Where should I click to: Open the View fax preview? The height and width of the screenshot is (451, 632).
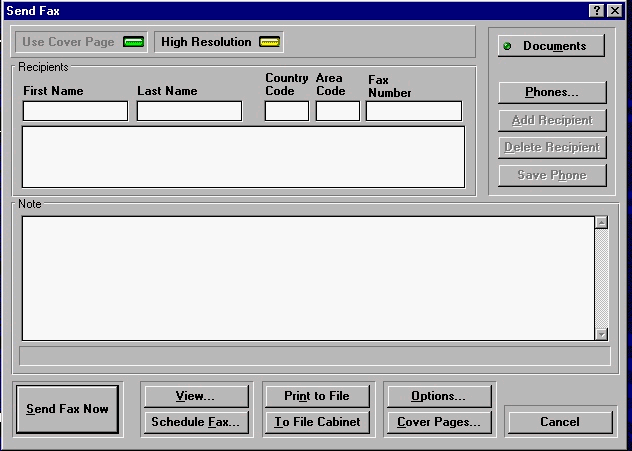[195, 396]
